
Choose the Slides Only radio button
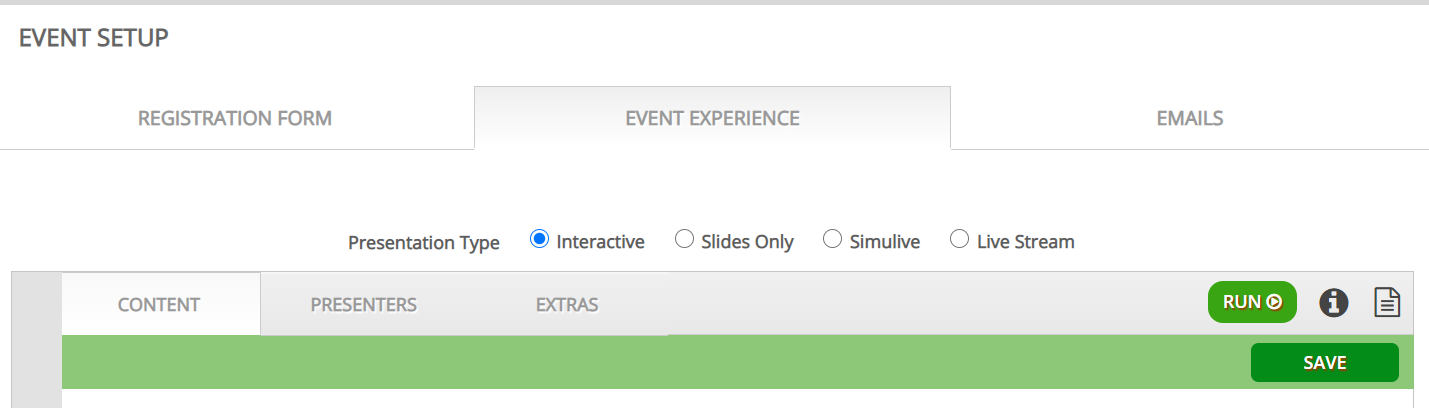684,239
